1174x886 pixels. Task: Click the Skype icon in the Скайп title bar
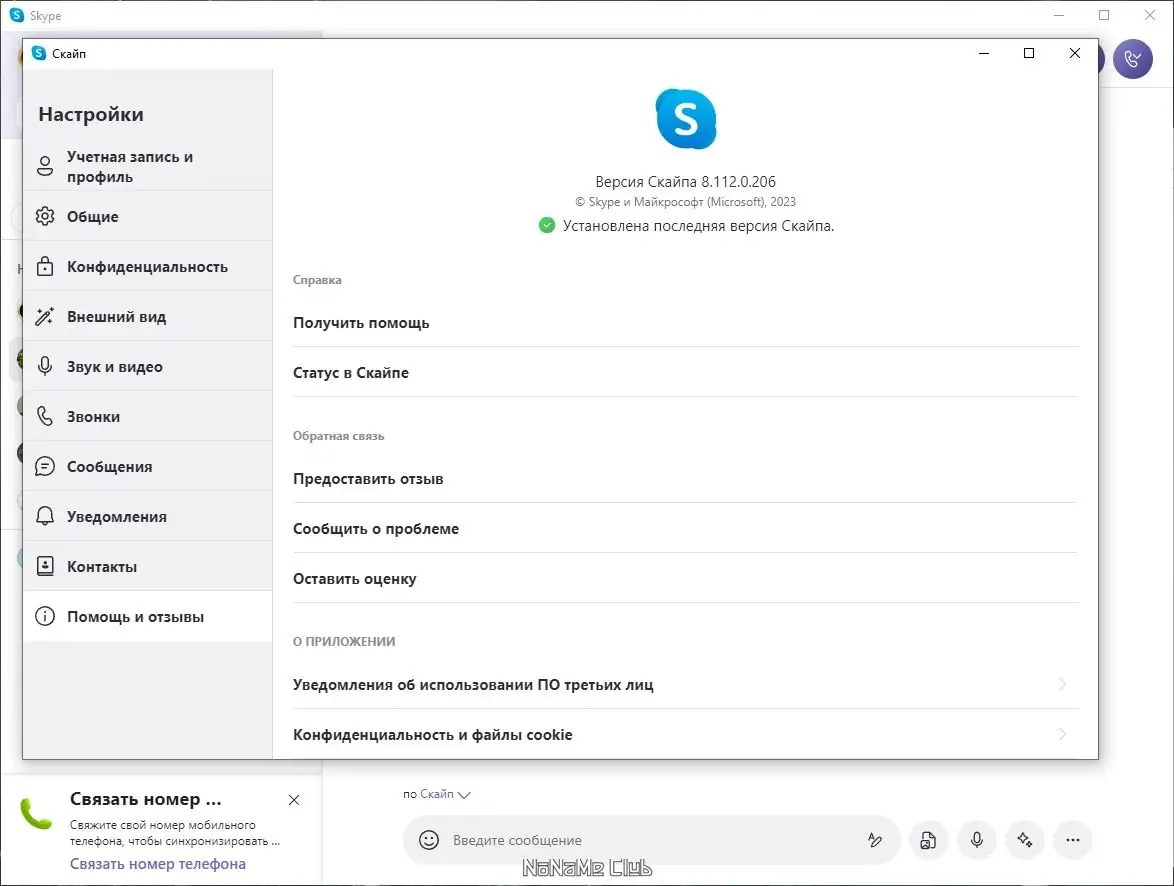(x=39, y=53)
